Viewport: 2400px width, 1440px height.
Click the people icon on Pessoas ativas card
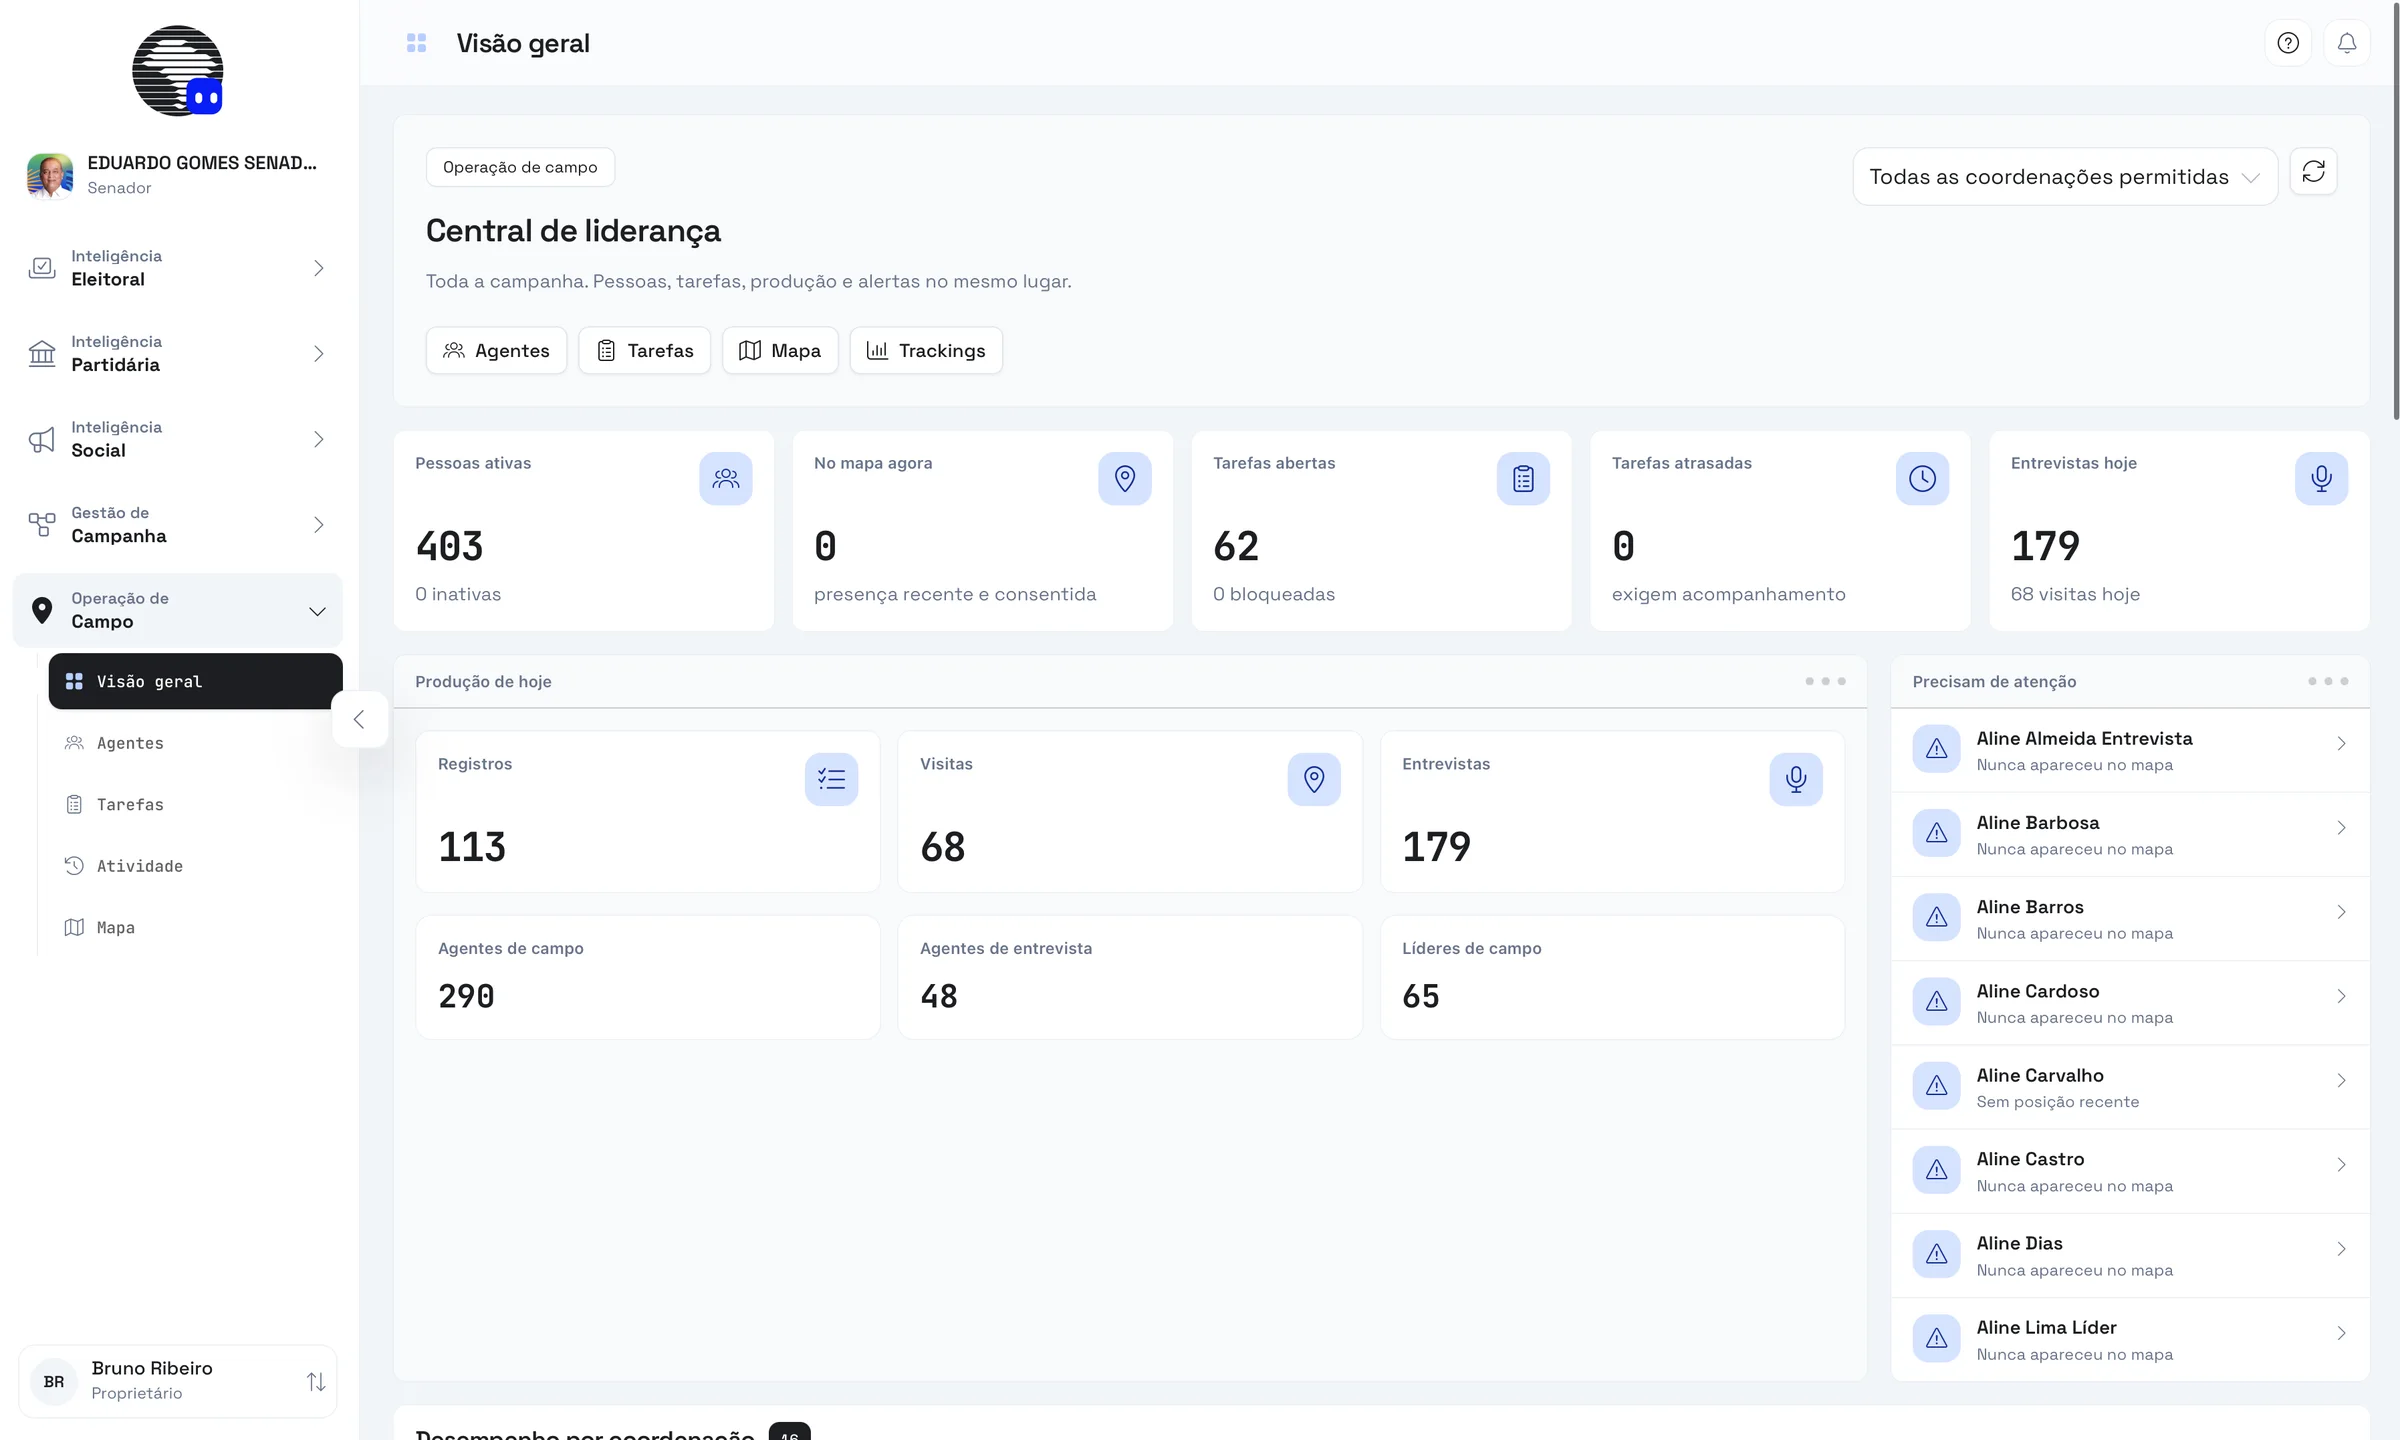click(x=726, y=479)
